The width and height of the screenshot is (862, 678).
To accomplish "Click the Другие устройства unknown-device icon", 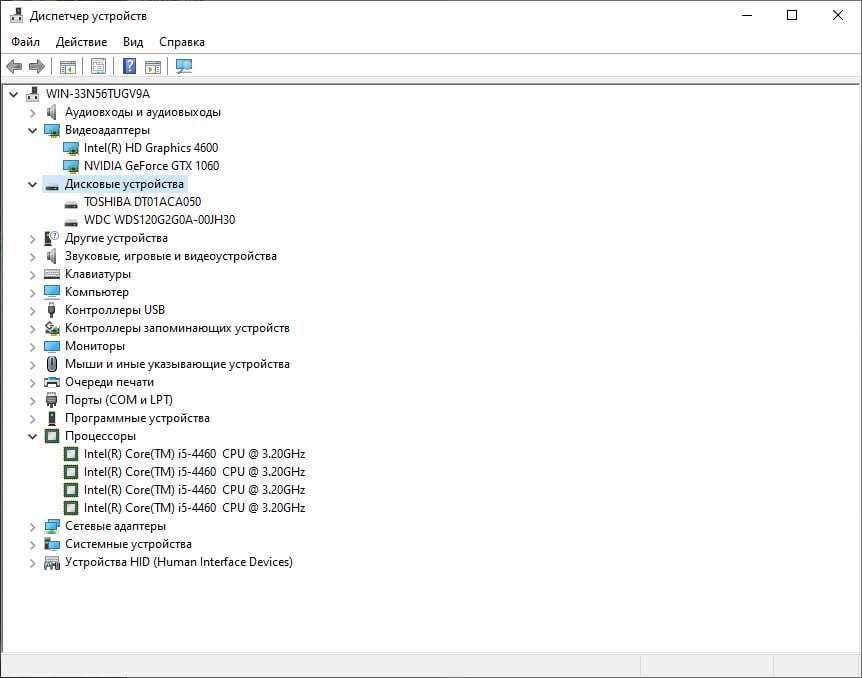I will [x=52, y=238].
